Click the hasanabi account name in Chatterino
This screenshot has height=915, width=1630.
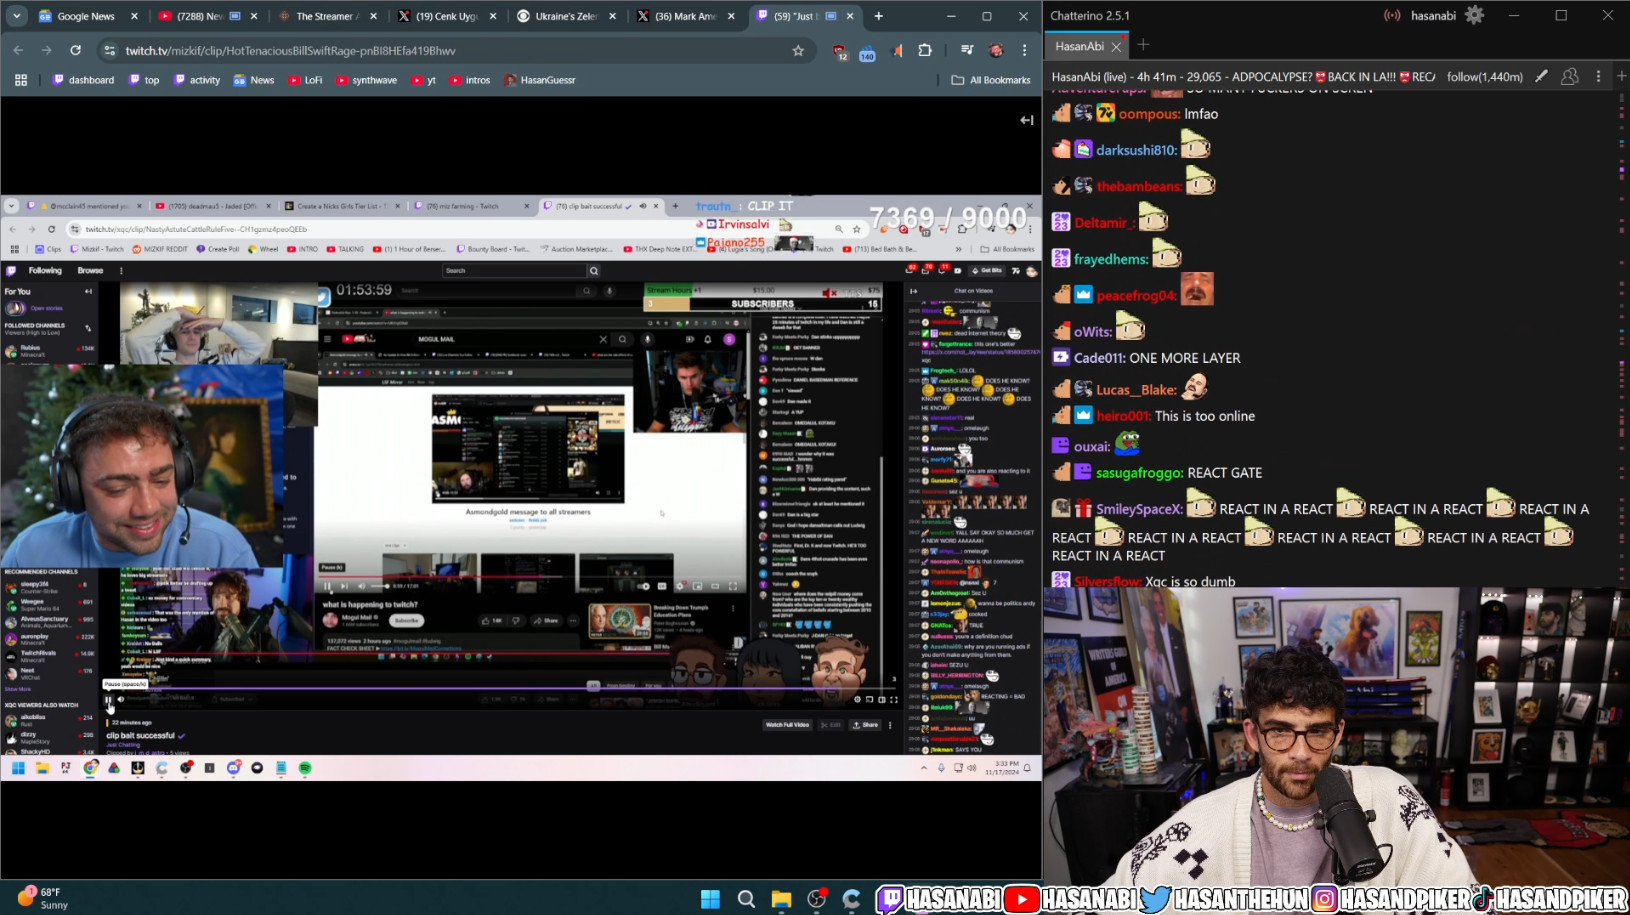point(1433,15)
